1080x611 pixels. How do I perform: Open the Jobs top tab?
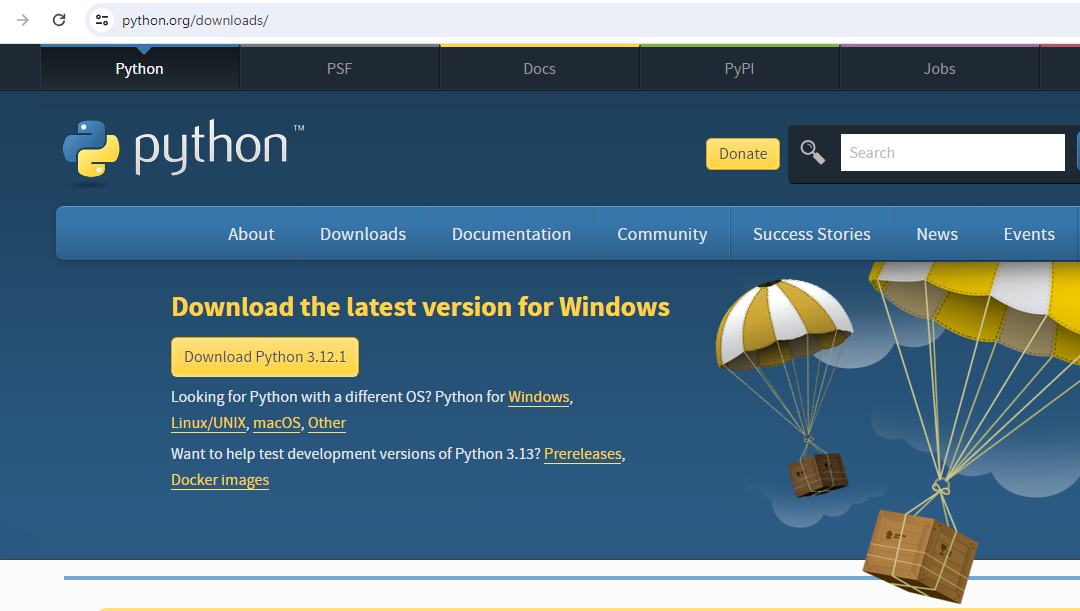point(939,69)
